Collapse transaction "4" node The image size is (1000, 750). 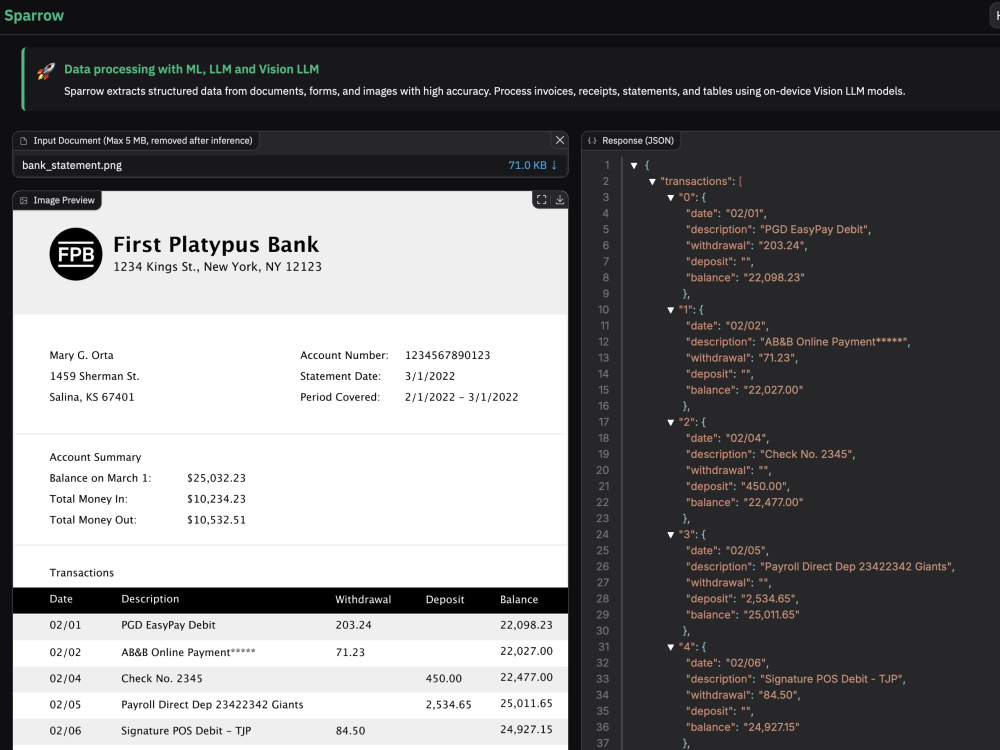click(670, 647)
